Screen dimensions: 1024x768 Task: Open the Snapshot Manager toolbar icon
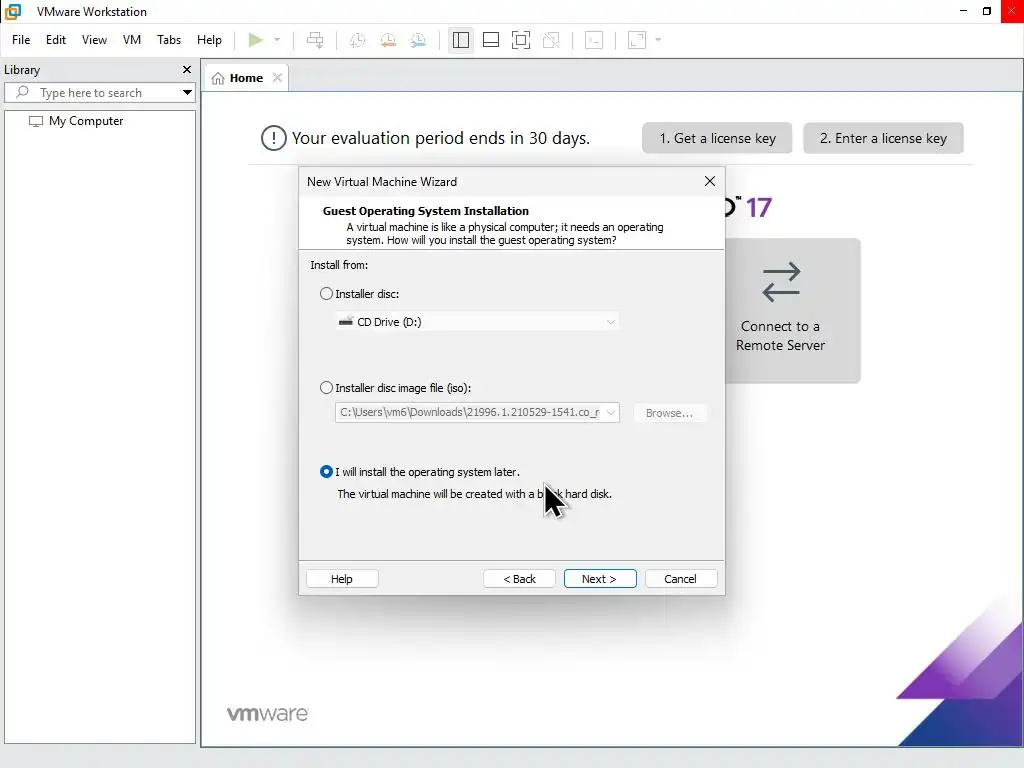(x=419, y=40)
